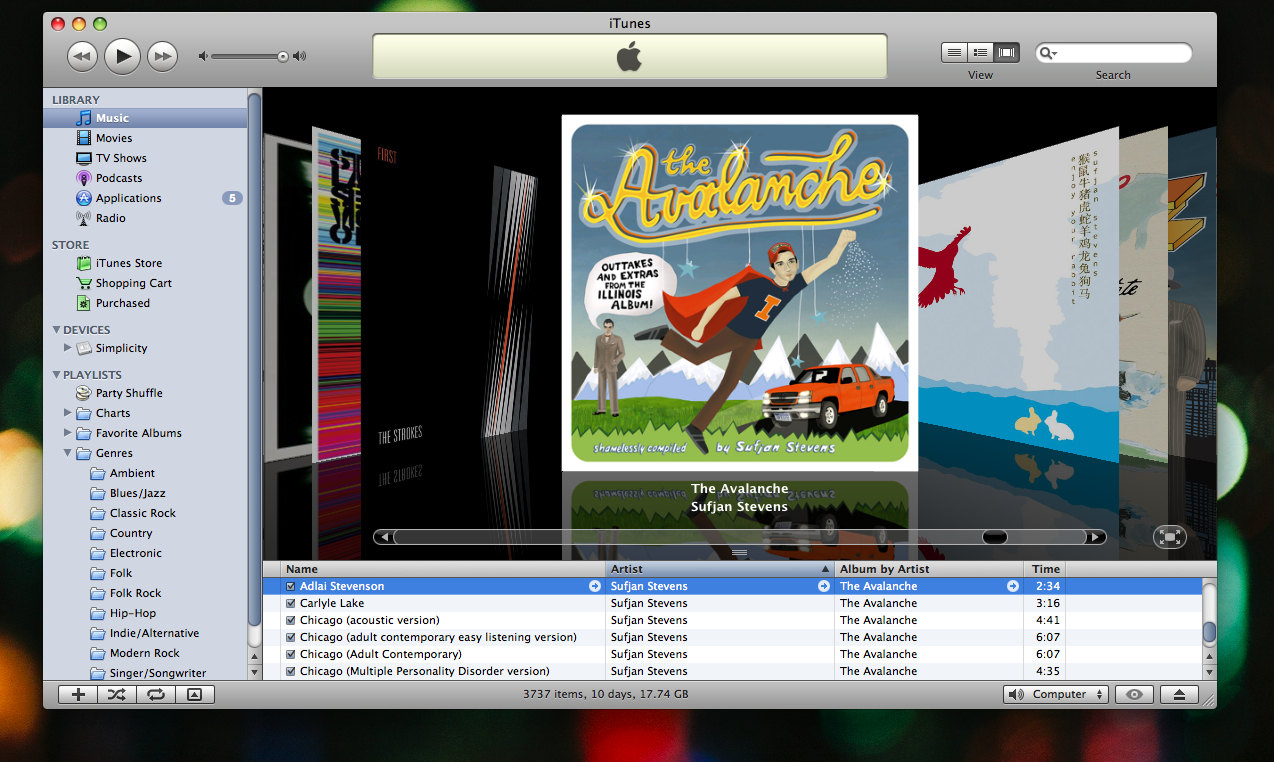Expand the Simplicity device

point(68,348)
